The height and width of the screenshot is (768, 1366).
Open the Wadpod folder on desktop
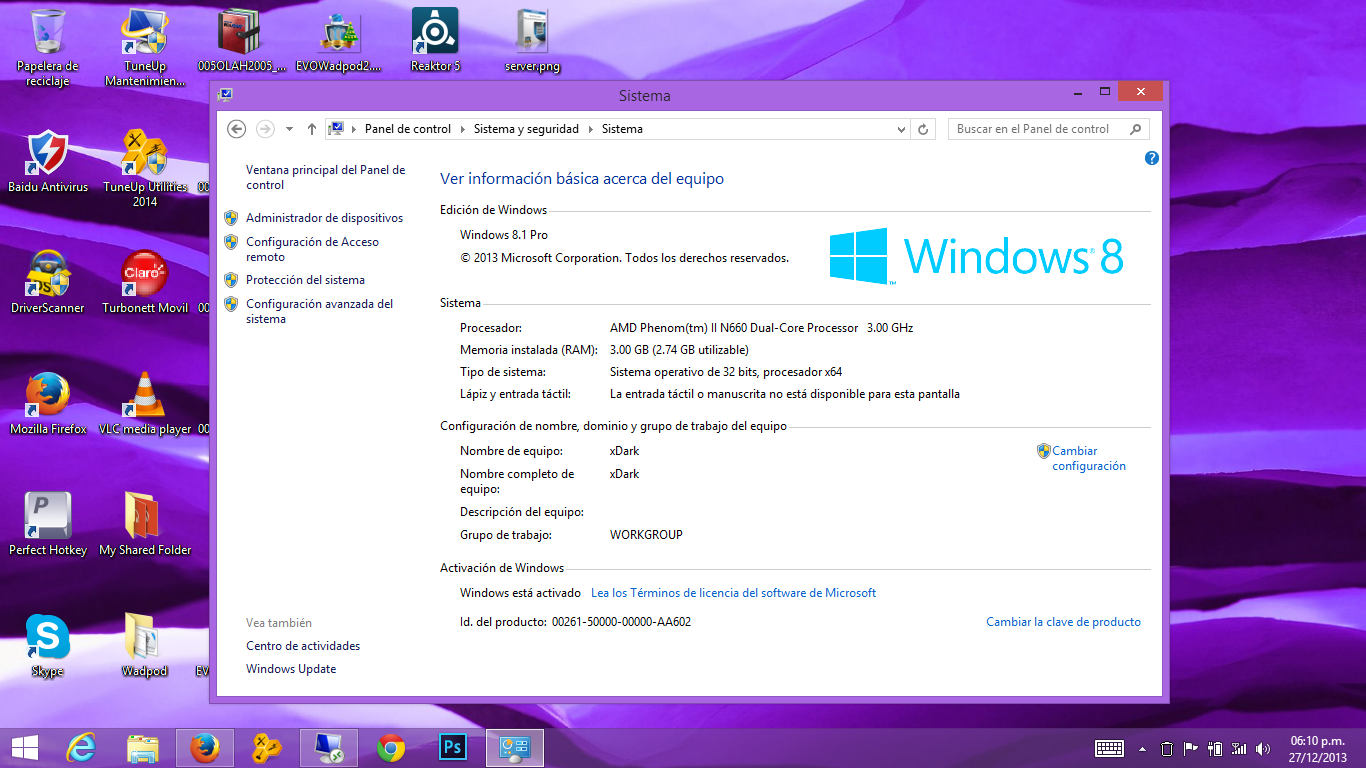click(145, 645)
